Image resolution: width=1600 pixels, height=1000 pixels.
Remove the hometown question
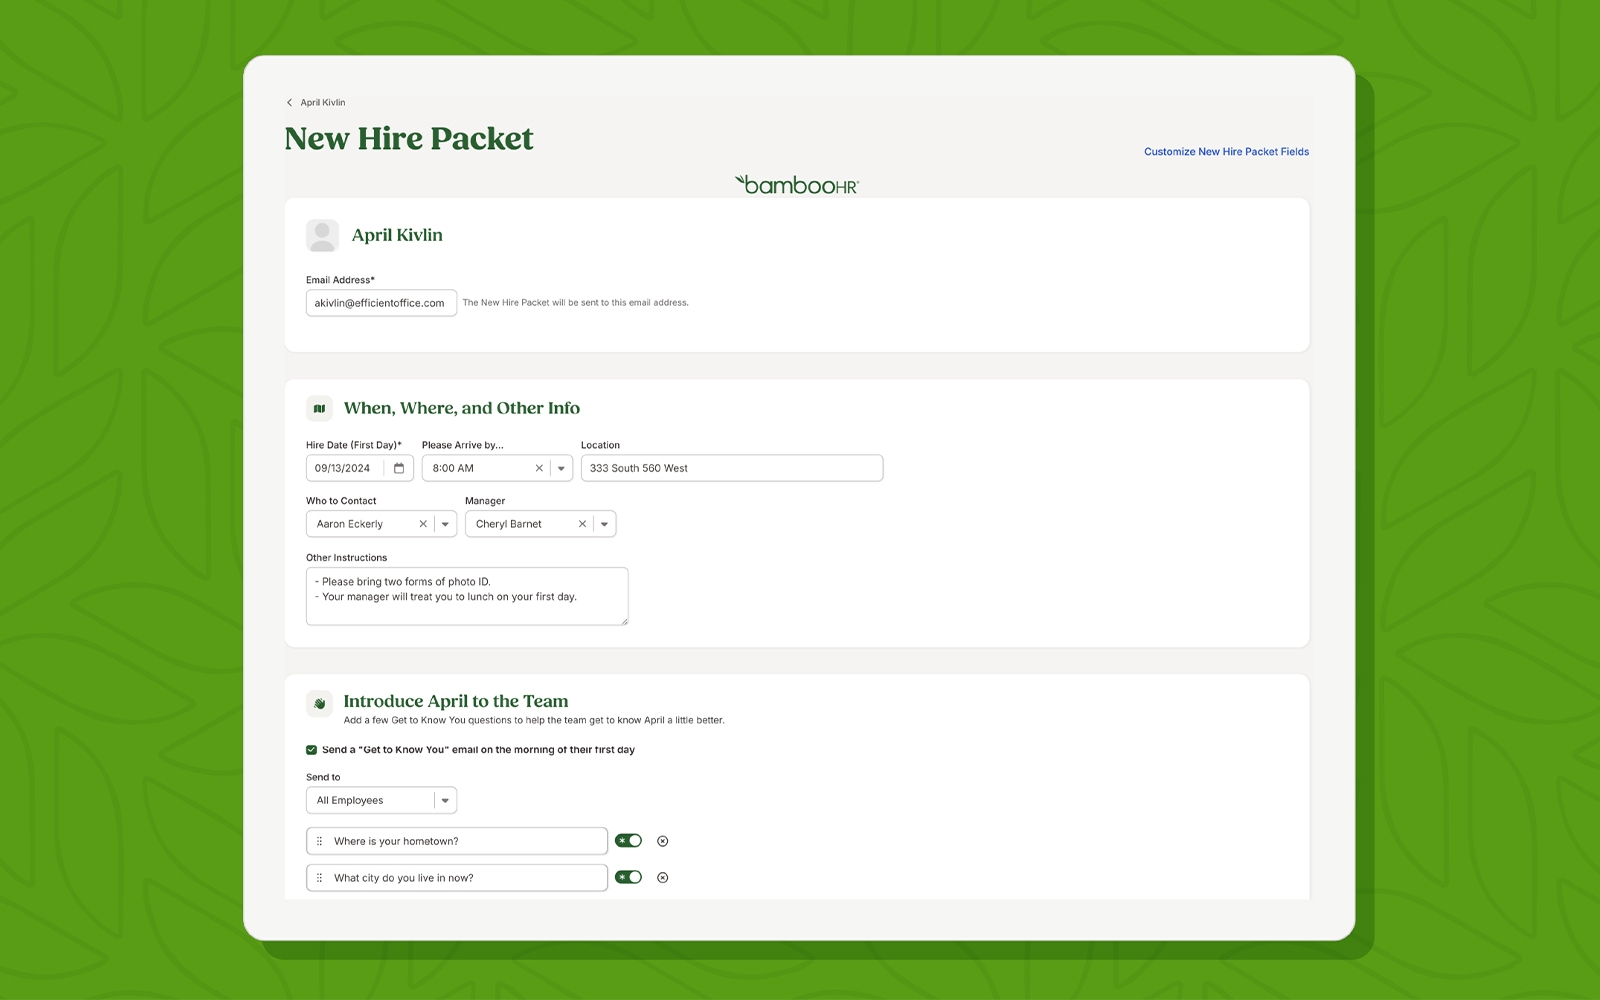662,841
